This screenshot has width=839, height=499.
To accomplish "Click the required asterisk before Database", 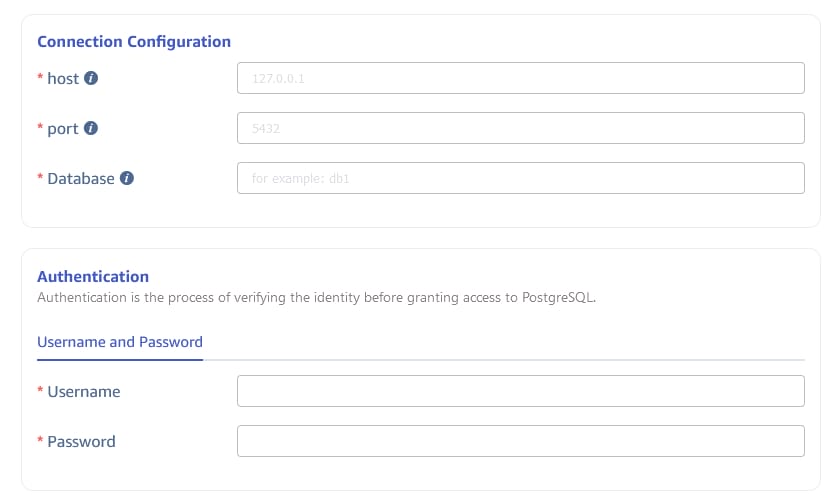I will 40,178.
